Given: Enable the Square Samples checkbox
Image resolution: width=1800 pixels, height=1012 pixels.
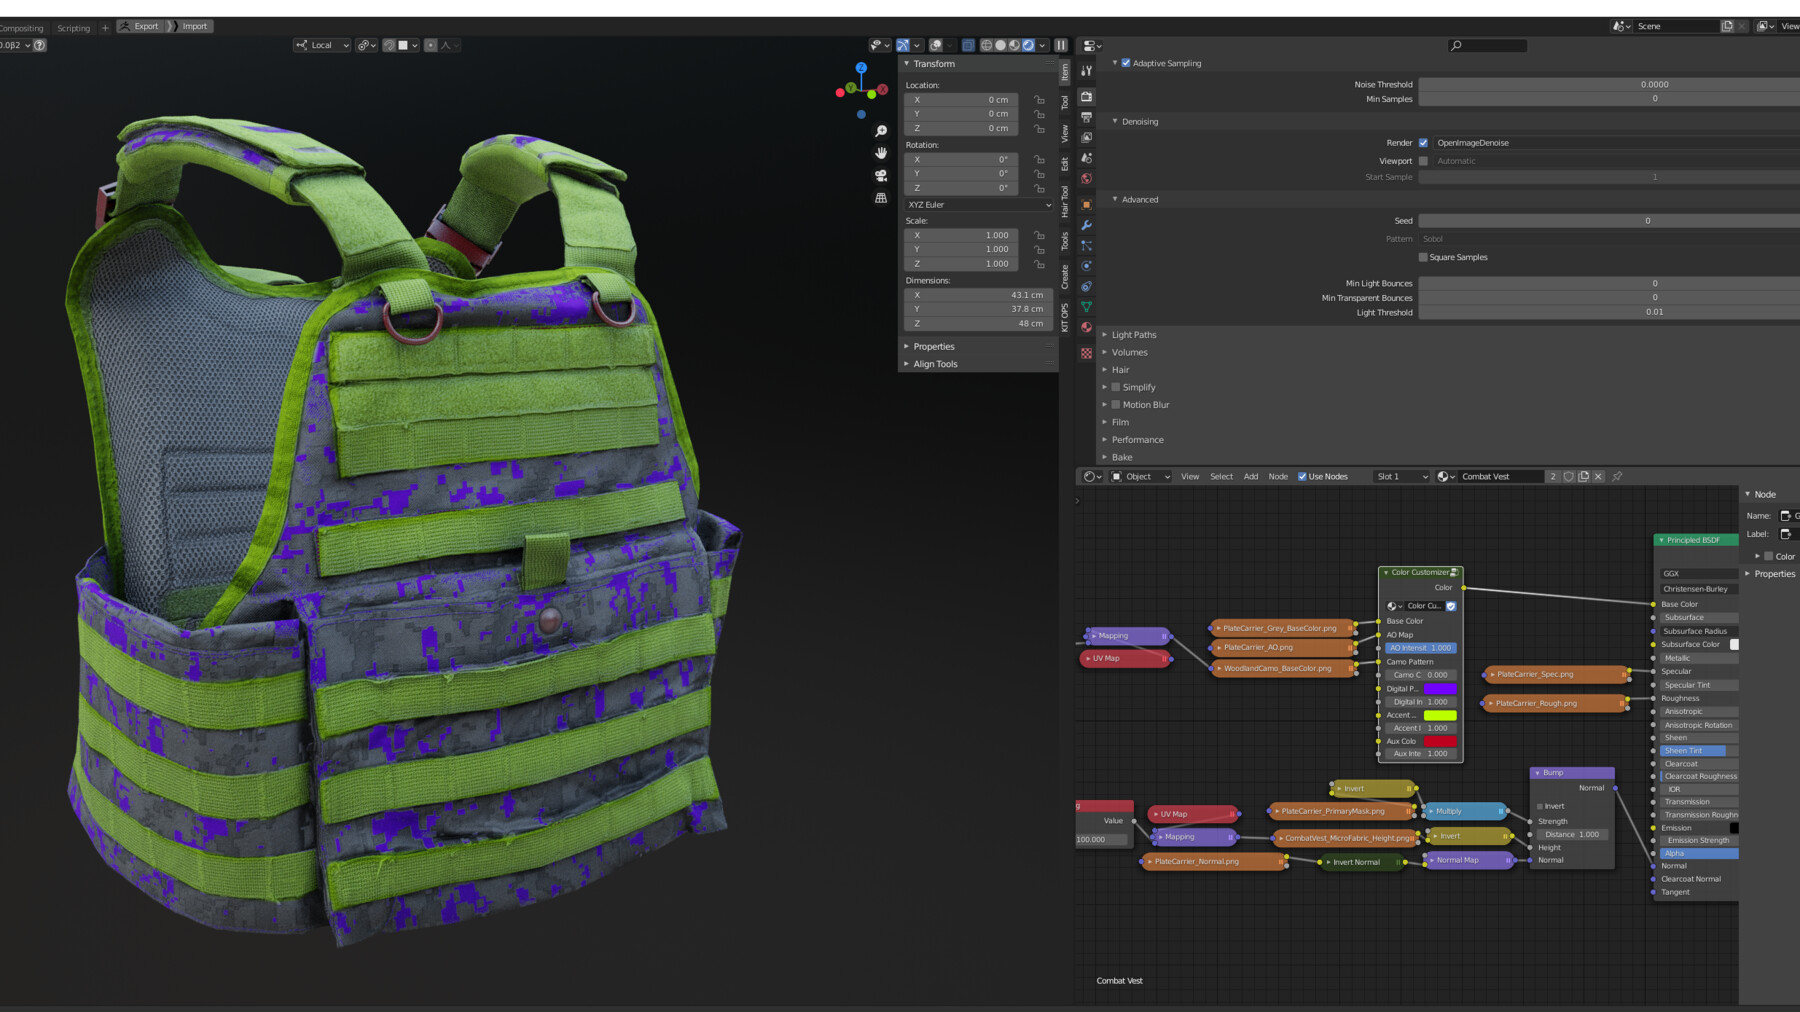Looking at the screenshot, I should click(x=1424, y=257).
